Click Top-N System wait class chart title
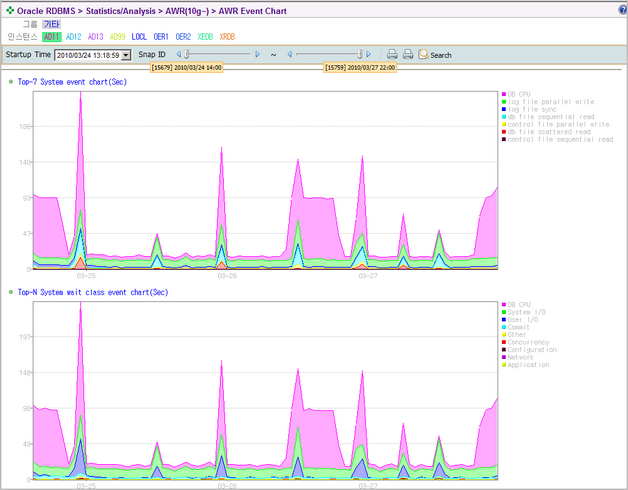Screen dimensions: 628x490 (x=93, y=292)
